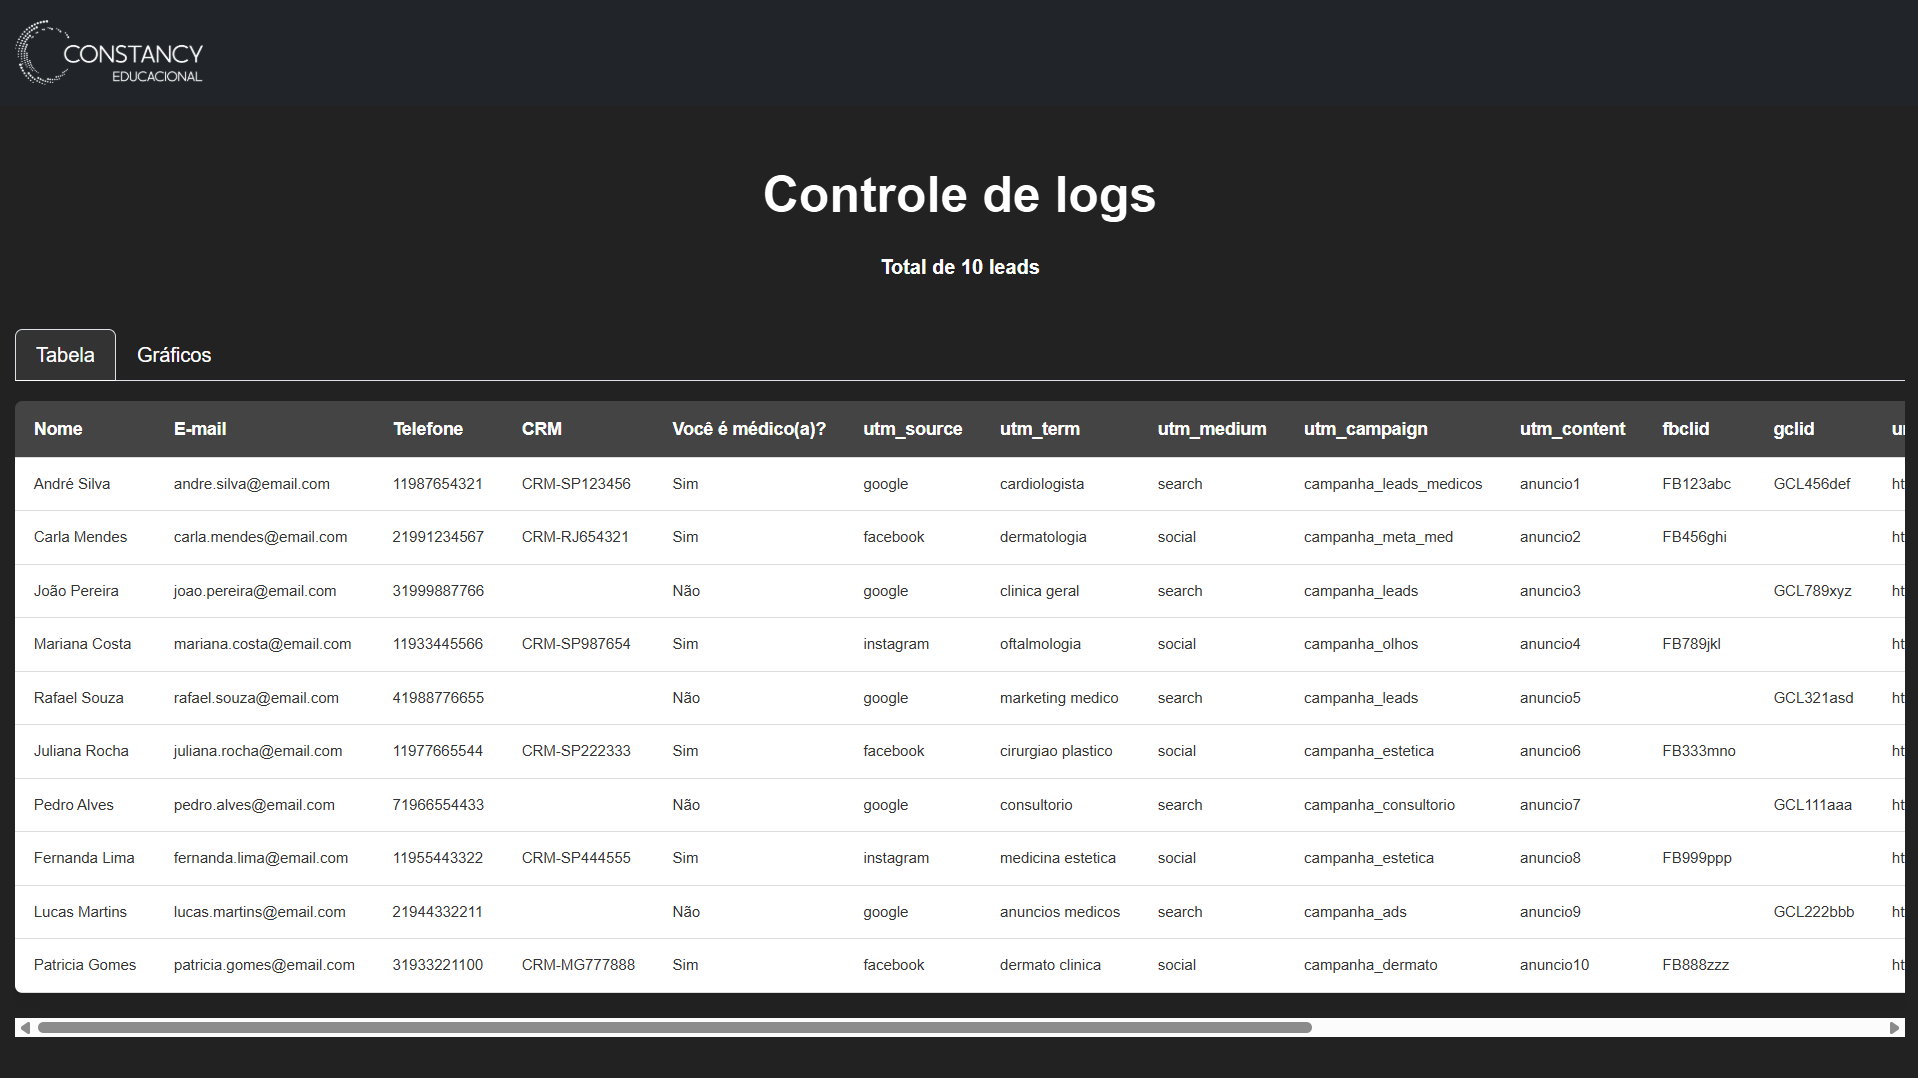The image size is (1918, 1078).
Task: Click the right arrow of horizontal scrollbar
Action: [1893, 1028]
